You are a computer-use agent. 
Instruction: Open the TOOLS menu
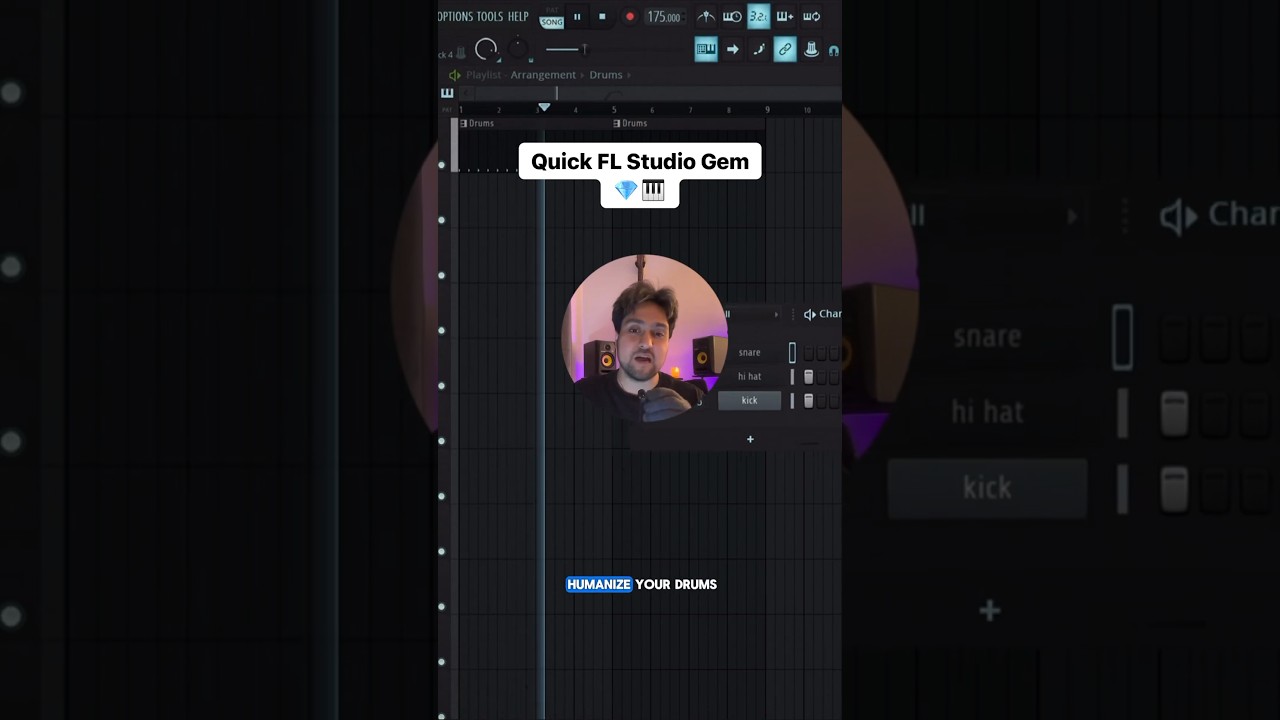coord(490,16)
